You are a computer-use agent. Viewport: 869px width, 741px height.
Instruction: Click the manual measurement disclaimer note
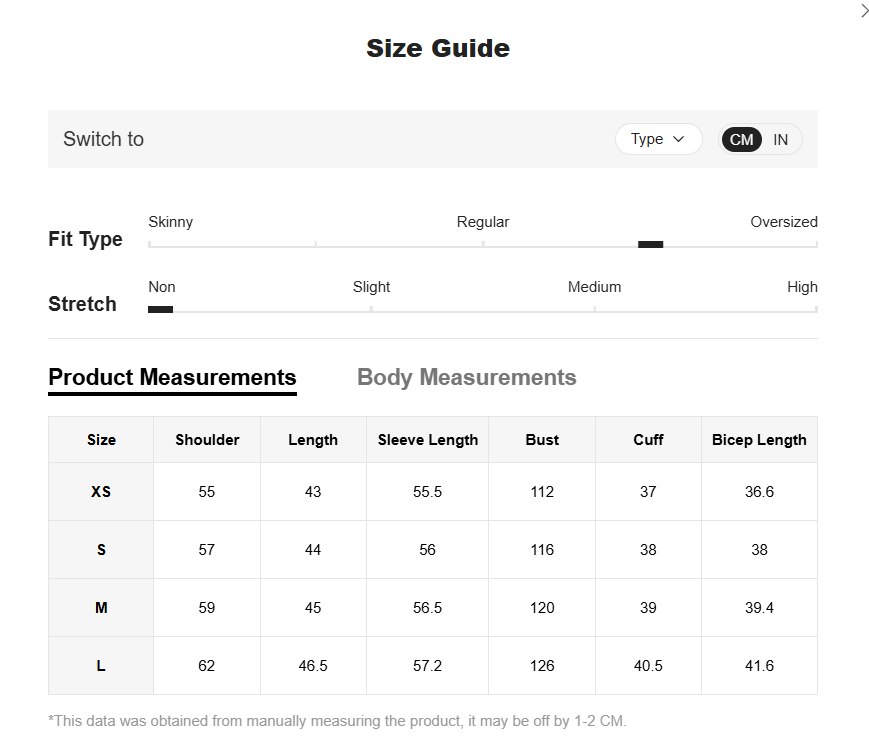[x=337, y=721]
